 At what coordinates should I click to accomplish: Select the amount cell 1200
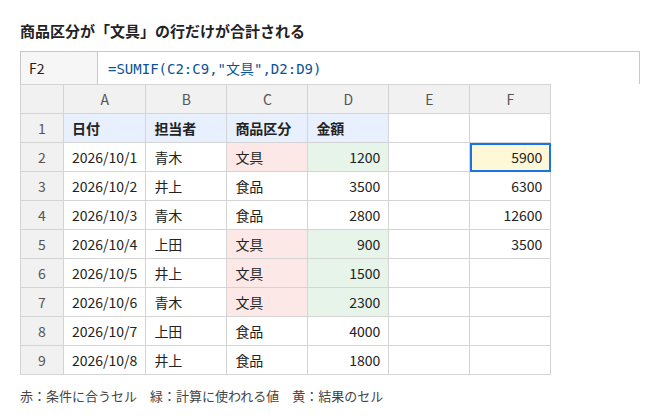coord(348,157)
